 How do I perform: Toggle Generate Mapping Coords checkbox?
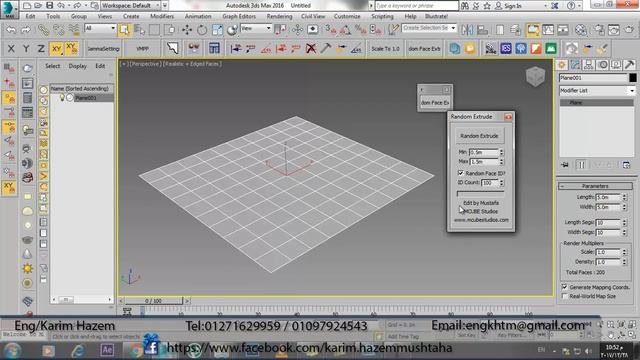pos(564,287)
